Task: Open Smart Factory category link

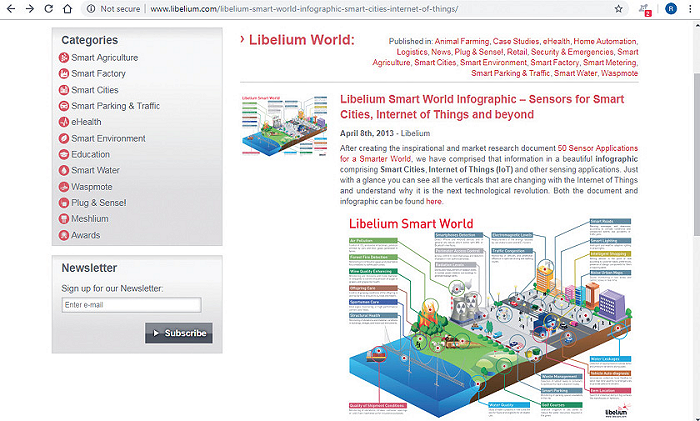Action: (x=98, y=74)
